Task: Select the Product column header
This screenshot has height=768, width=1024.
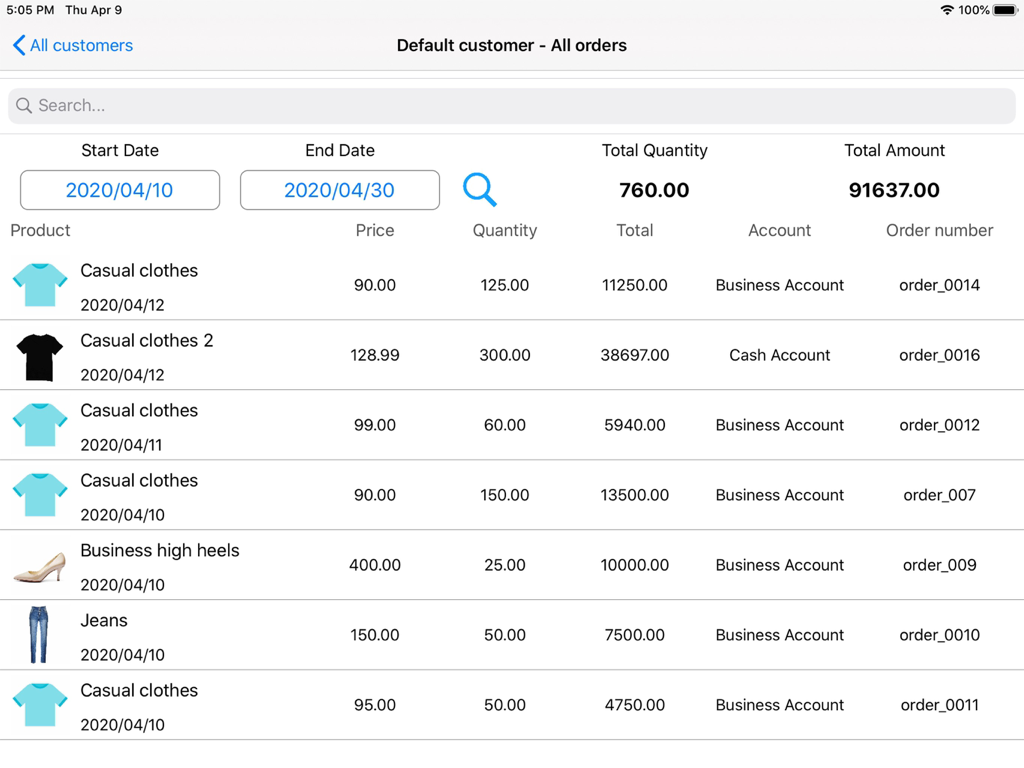Action: tap(40, 230)
